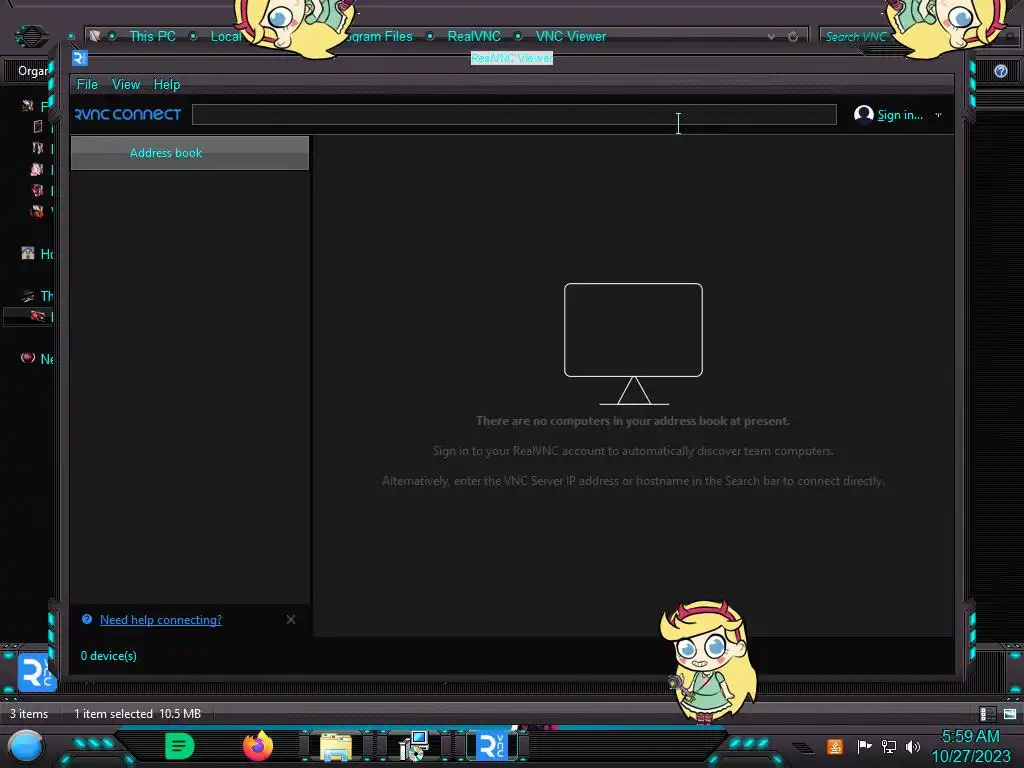The width and height of the screenshot is (1024, 768).
Task: Click the monitor placeholder illustration
Action: (633, 344)
